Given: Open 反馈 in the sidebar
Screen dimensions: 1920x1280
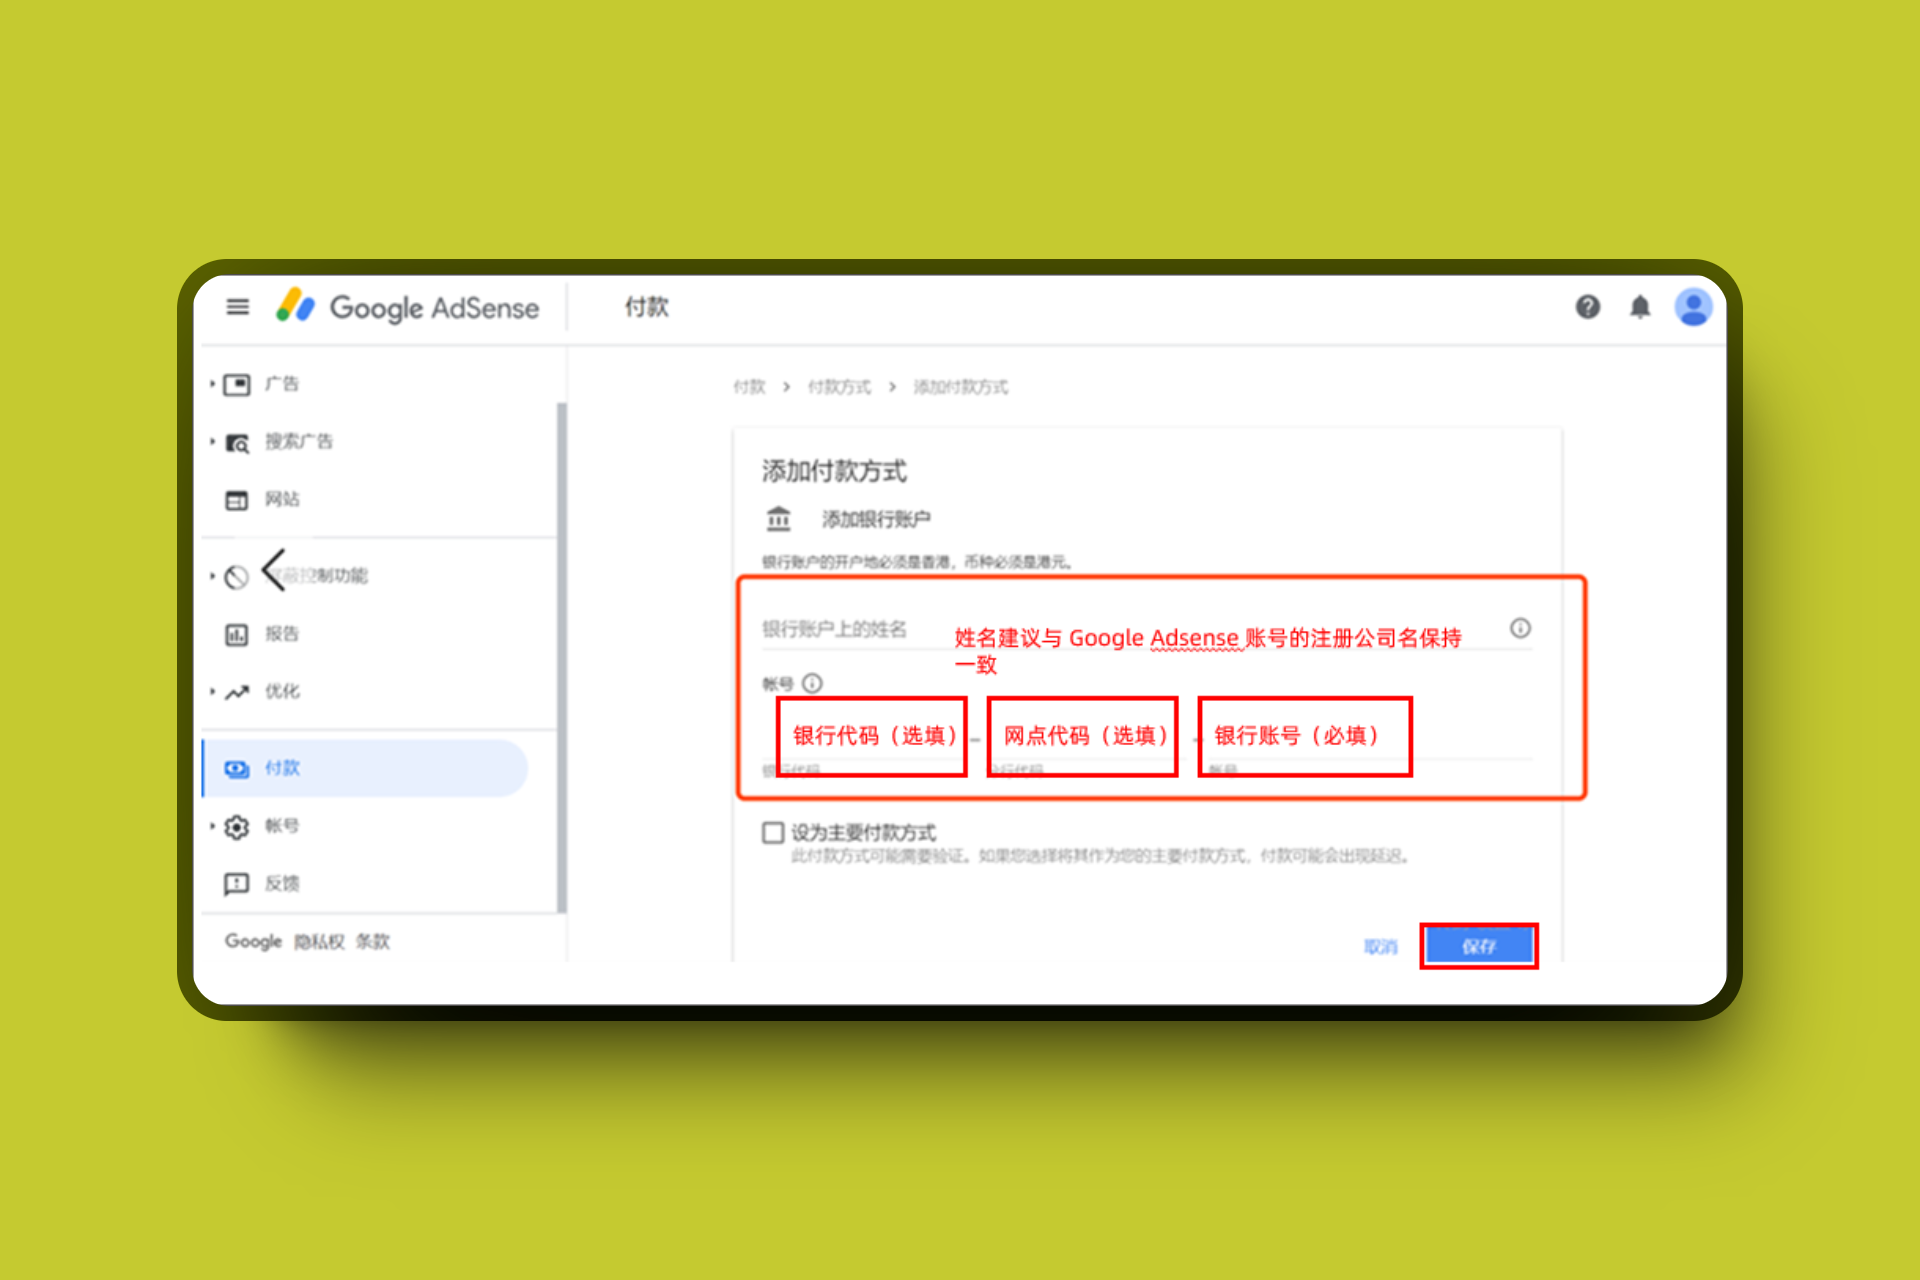Looking at the screenshot, I should pyautogui.click(x=282, y=884).
